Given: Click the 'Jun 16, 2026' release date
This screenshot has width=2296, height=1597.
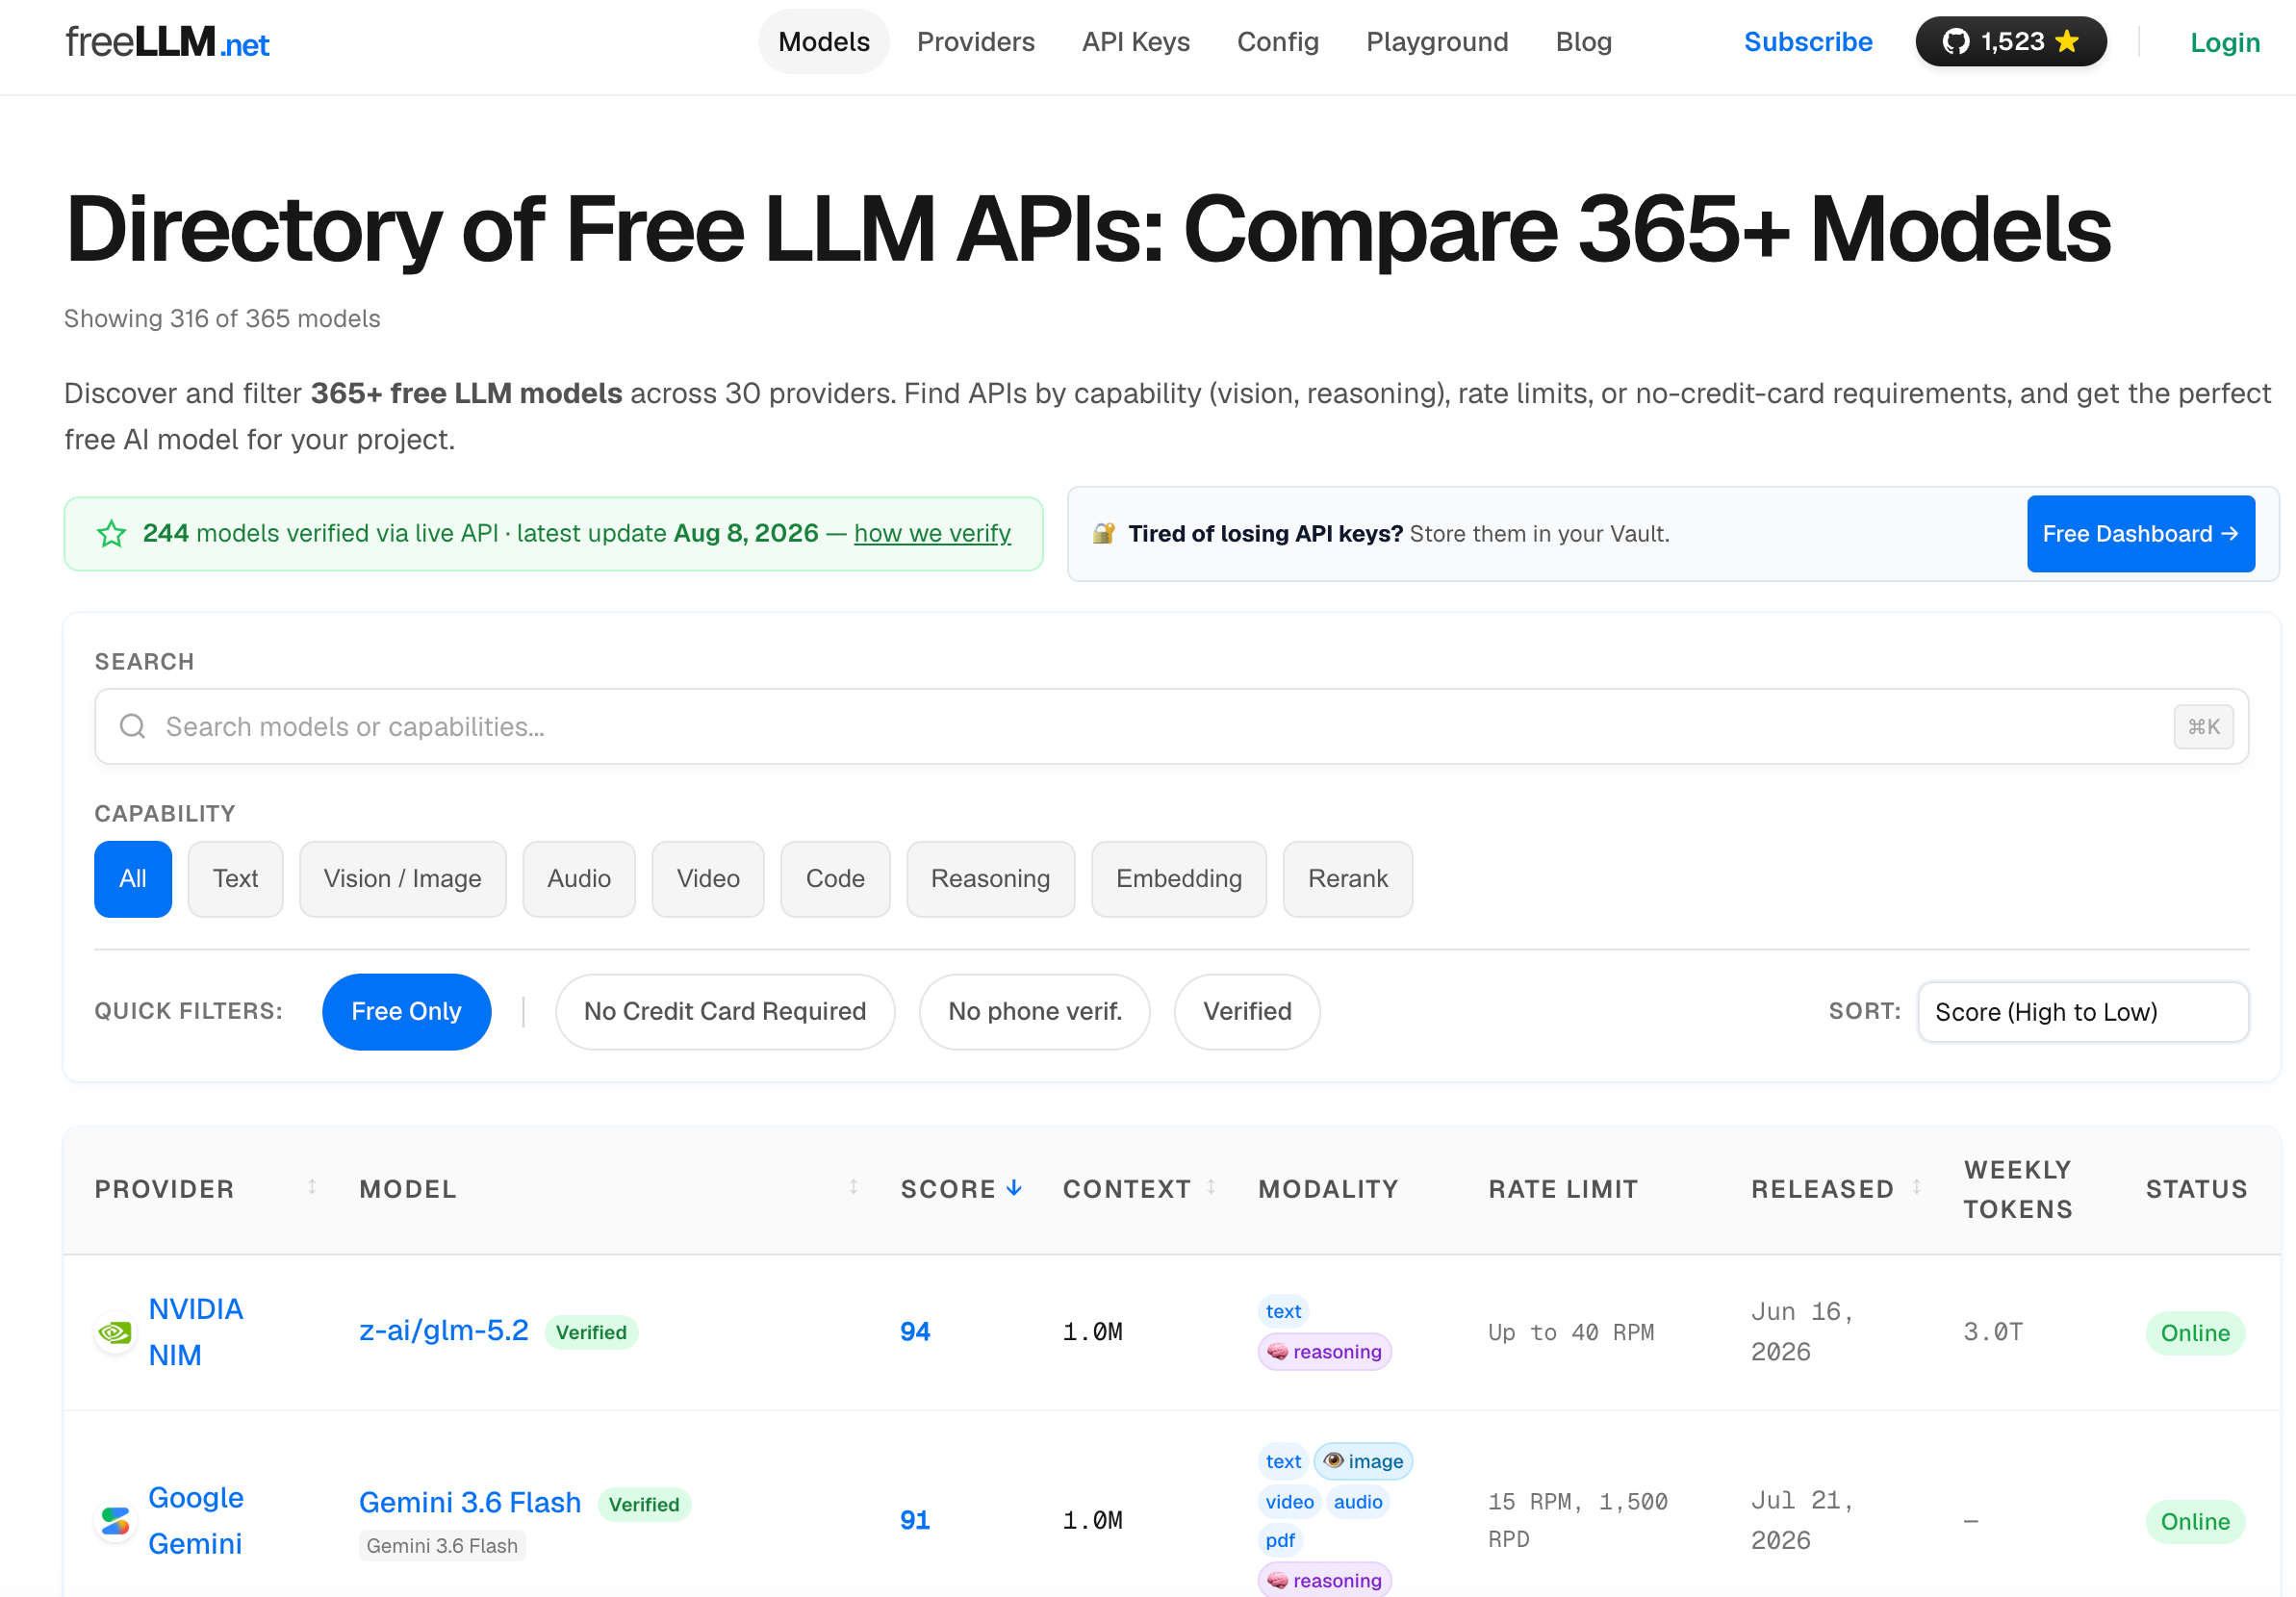Looking at the screenshot, I should click(1802, 1332).
